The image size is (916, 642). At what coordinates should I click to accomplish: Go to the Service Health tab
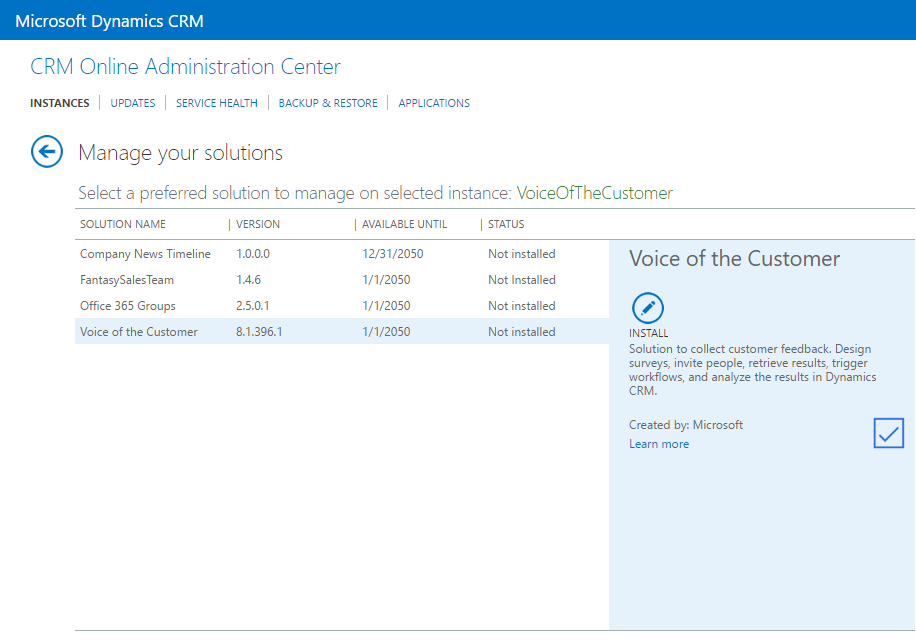tap(217, 103)
